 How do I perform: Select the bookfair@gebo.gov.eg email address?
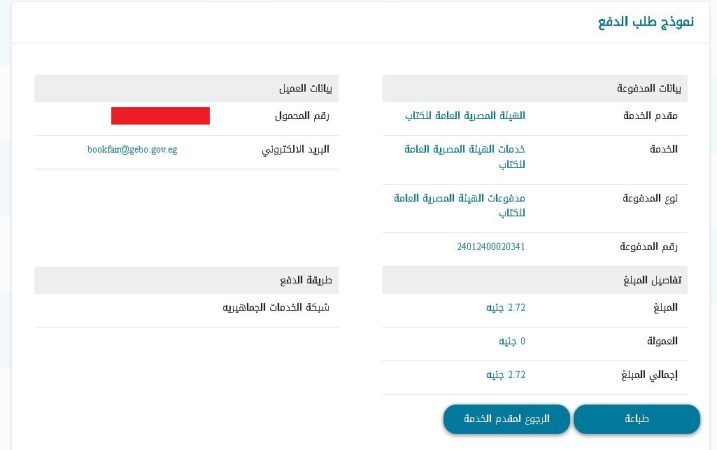click(132, 150)
